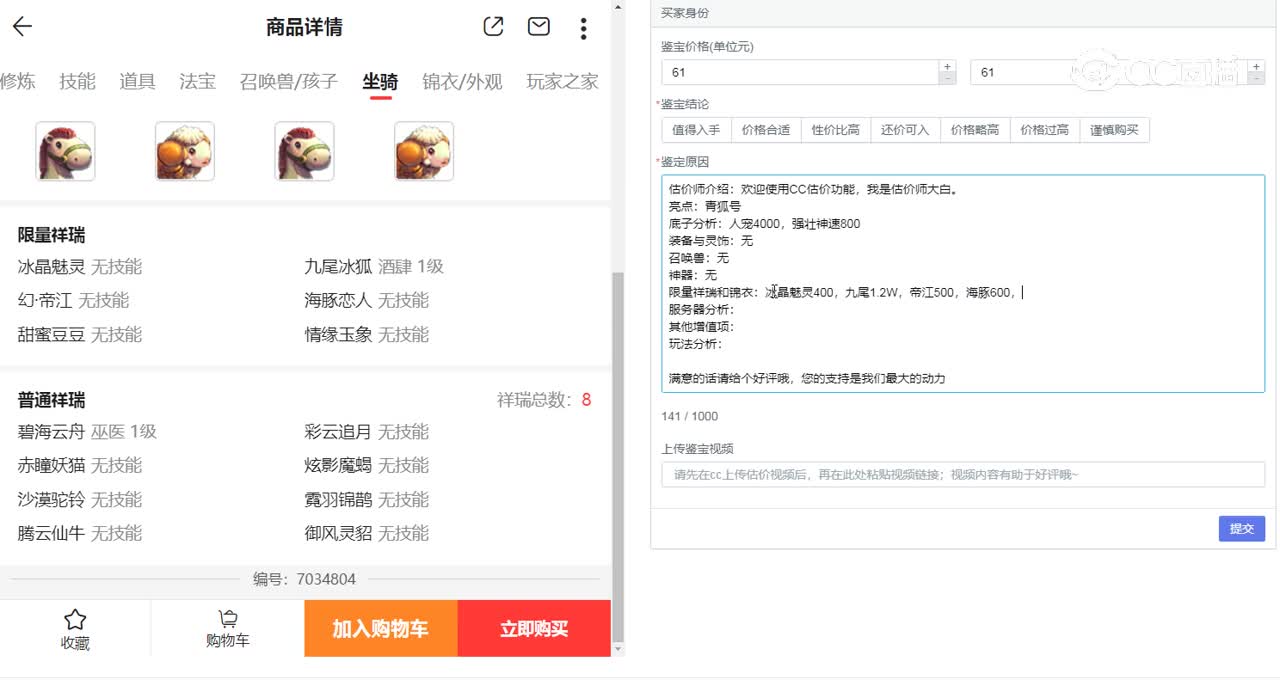1280x686 pixels.
Task: Click the video link input field
Action: 960,474
